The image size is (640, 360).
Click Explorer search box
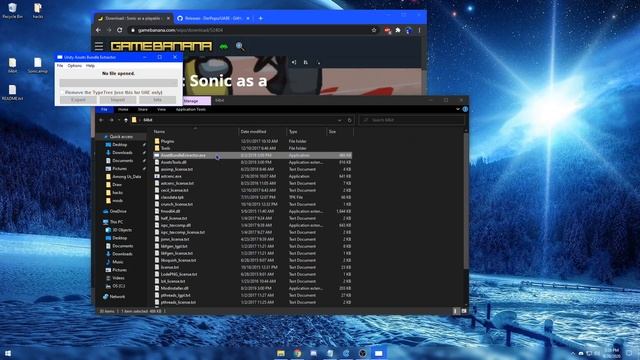click(x=412, y=120)
